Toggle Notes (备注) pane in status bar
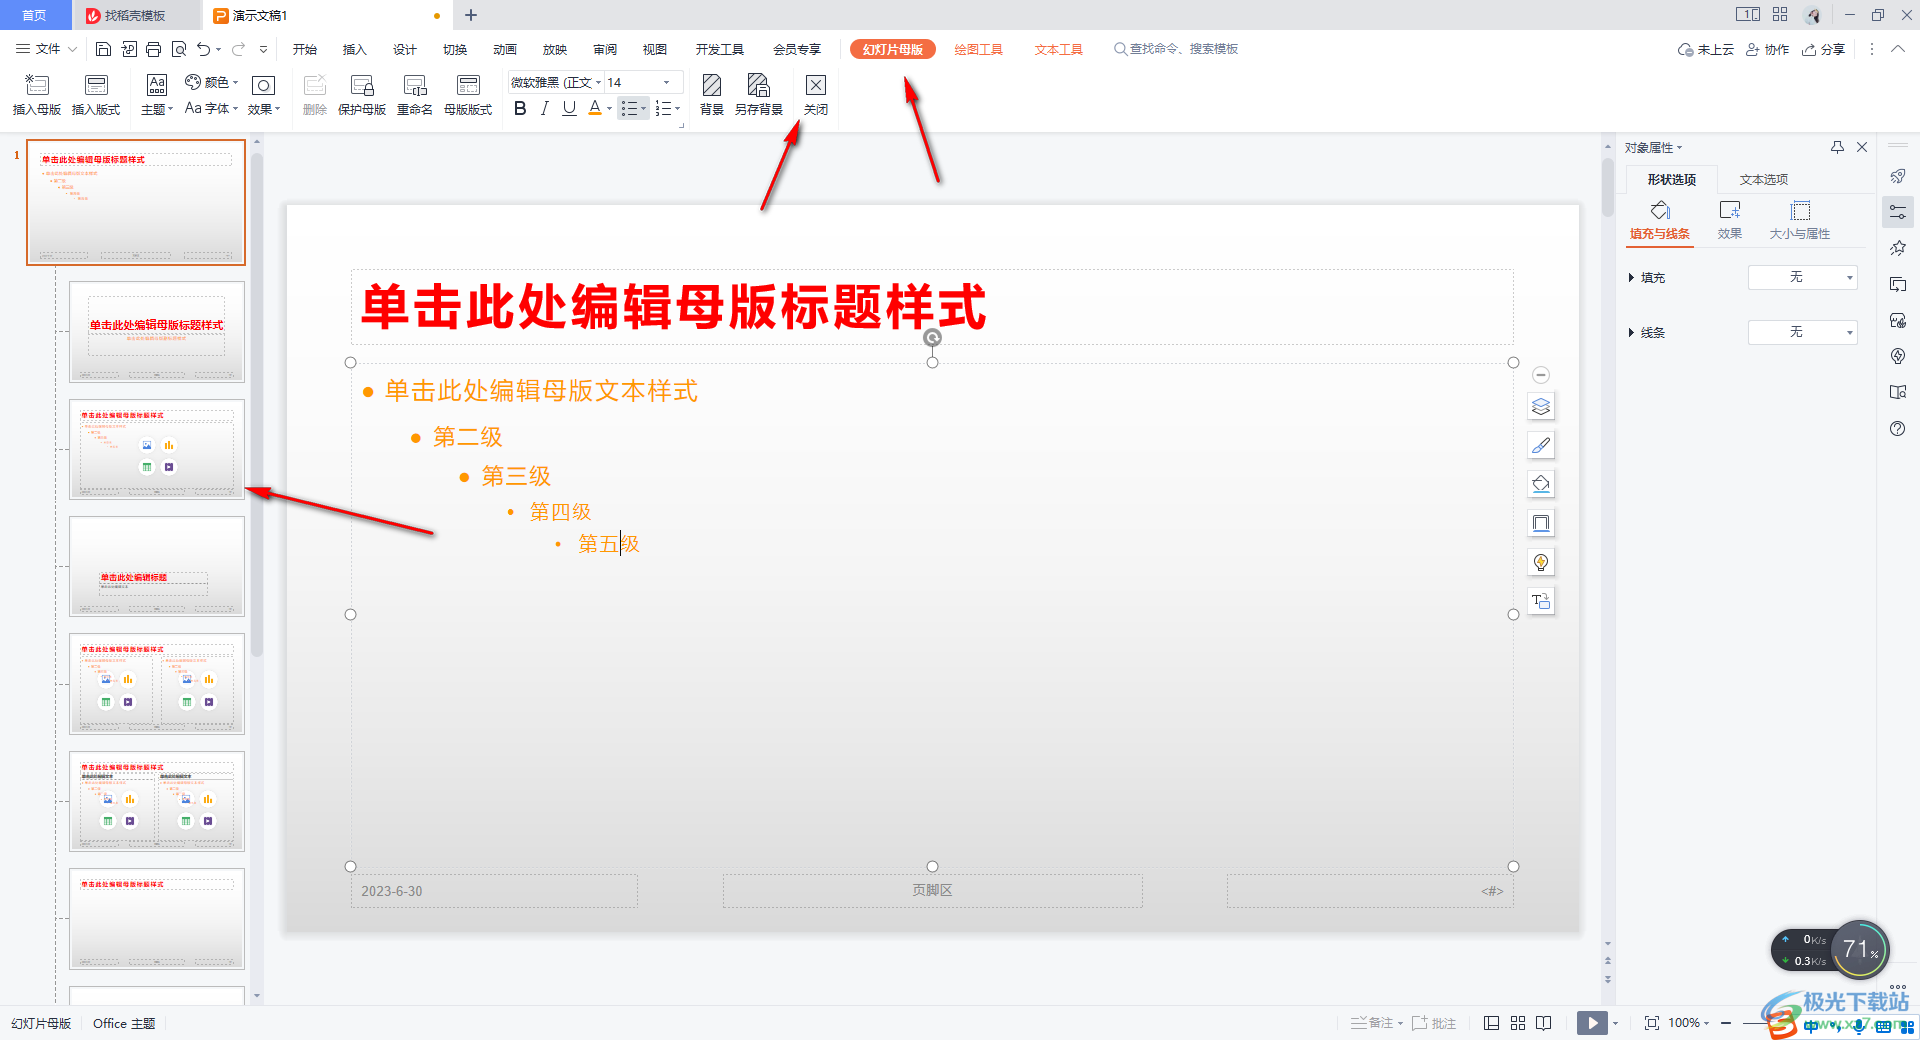 click(1376, 1023)
